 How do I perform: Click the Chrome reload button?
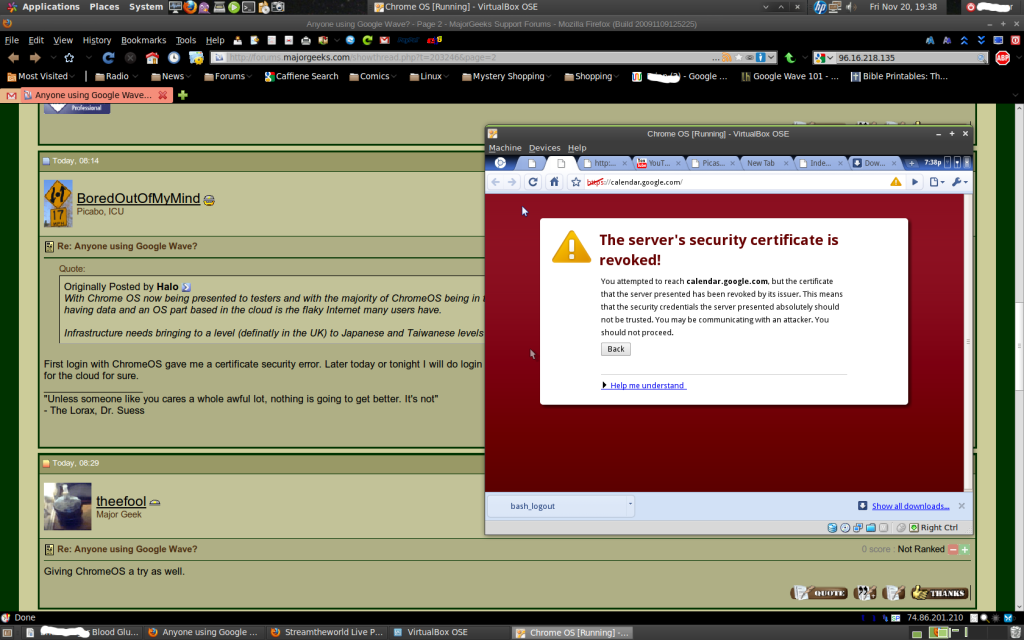(533, 182)
